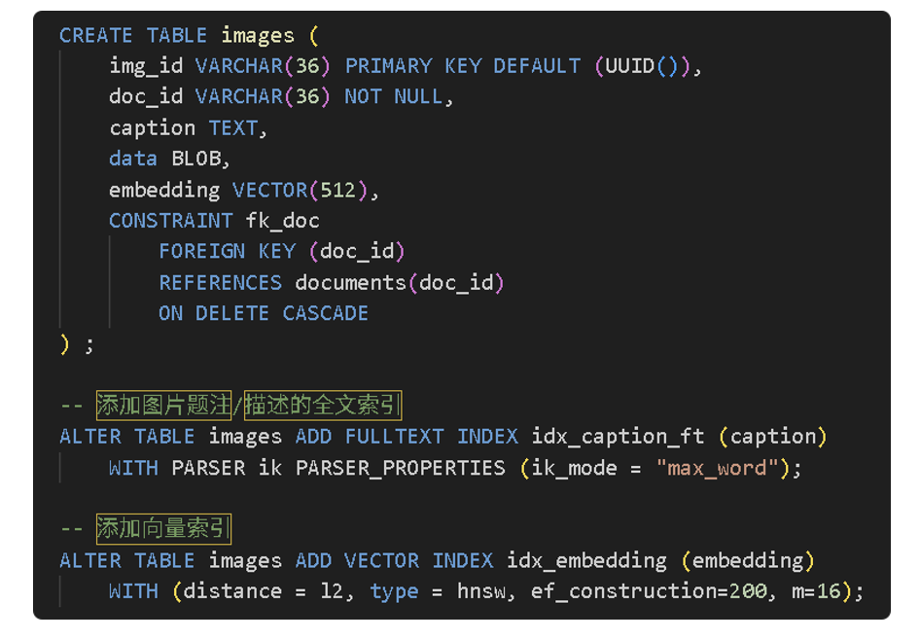This screenshot has width=920, height=640.
Task: Click the ON DELETE CASCADE clause
Action: (263, 313)
